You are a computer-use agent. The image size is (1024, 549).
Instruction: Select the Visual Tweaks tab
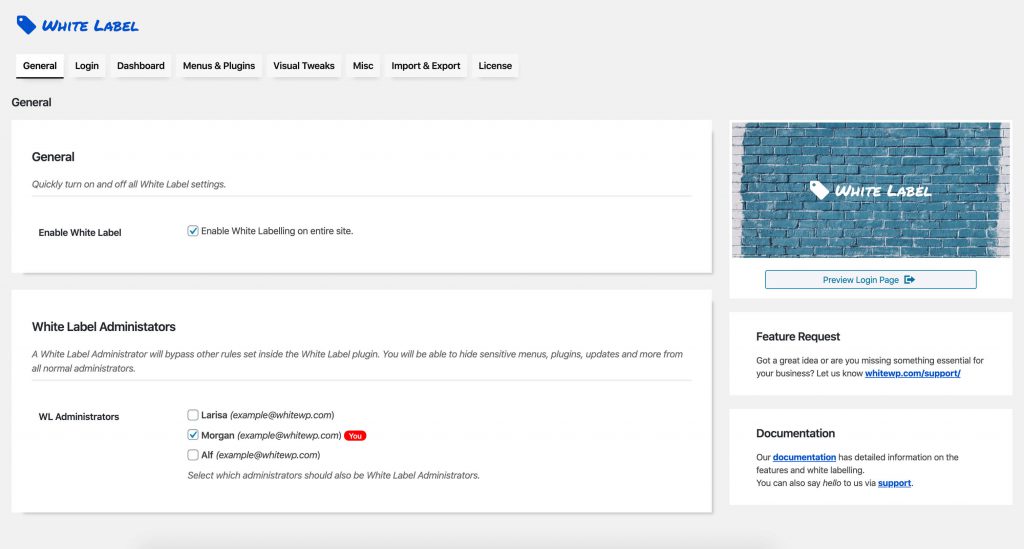pyautogui.click(x=304, y=66)
